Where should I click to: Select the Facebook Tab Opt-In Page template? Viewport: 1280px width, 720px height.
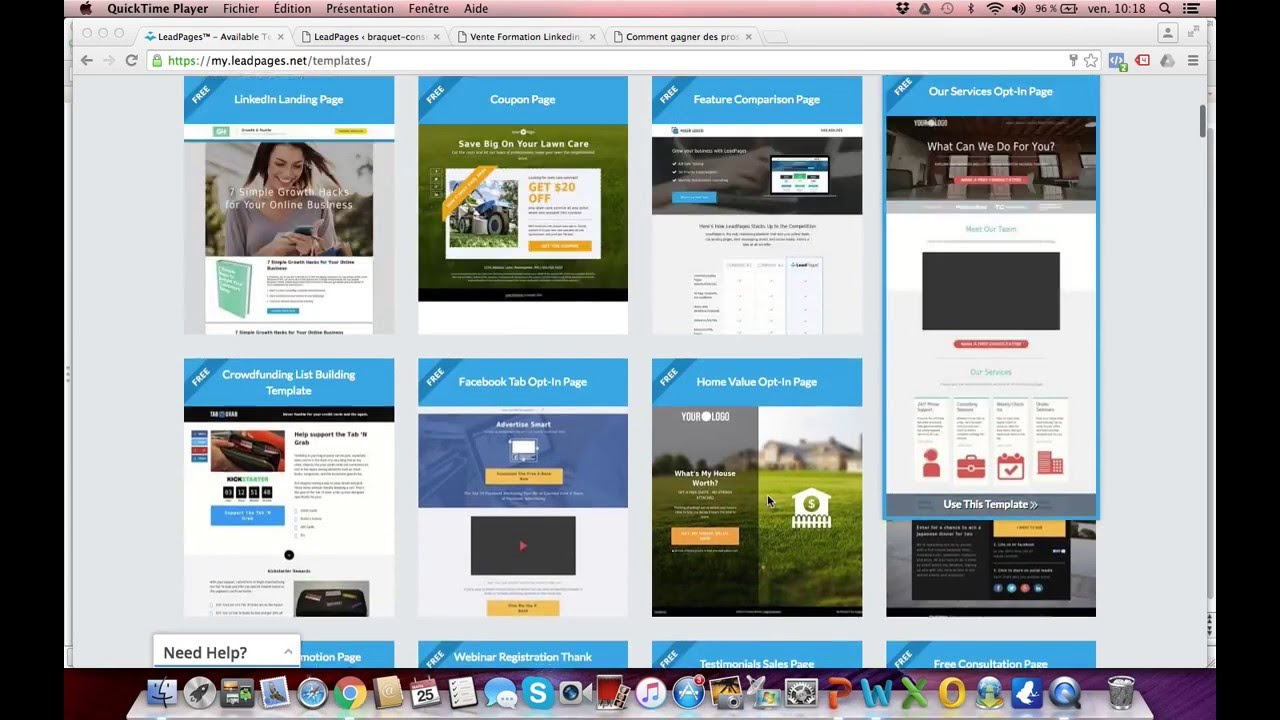point(523,487)
